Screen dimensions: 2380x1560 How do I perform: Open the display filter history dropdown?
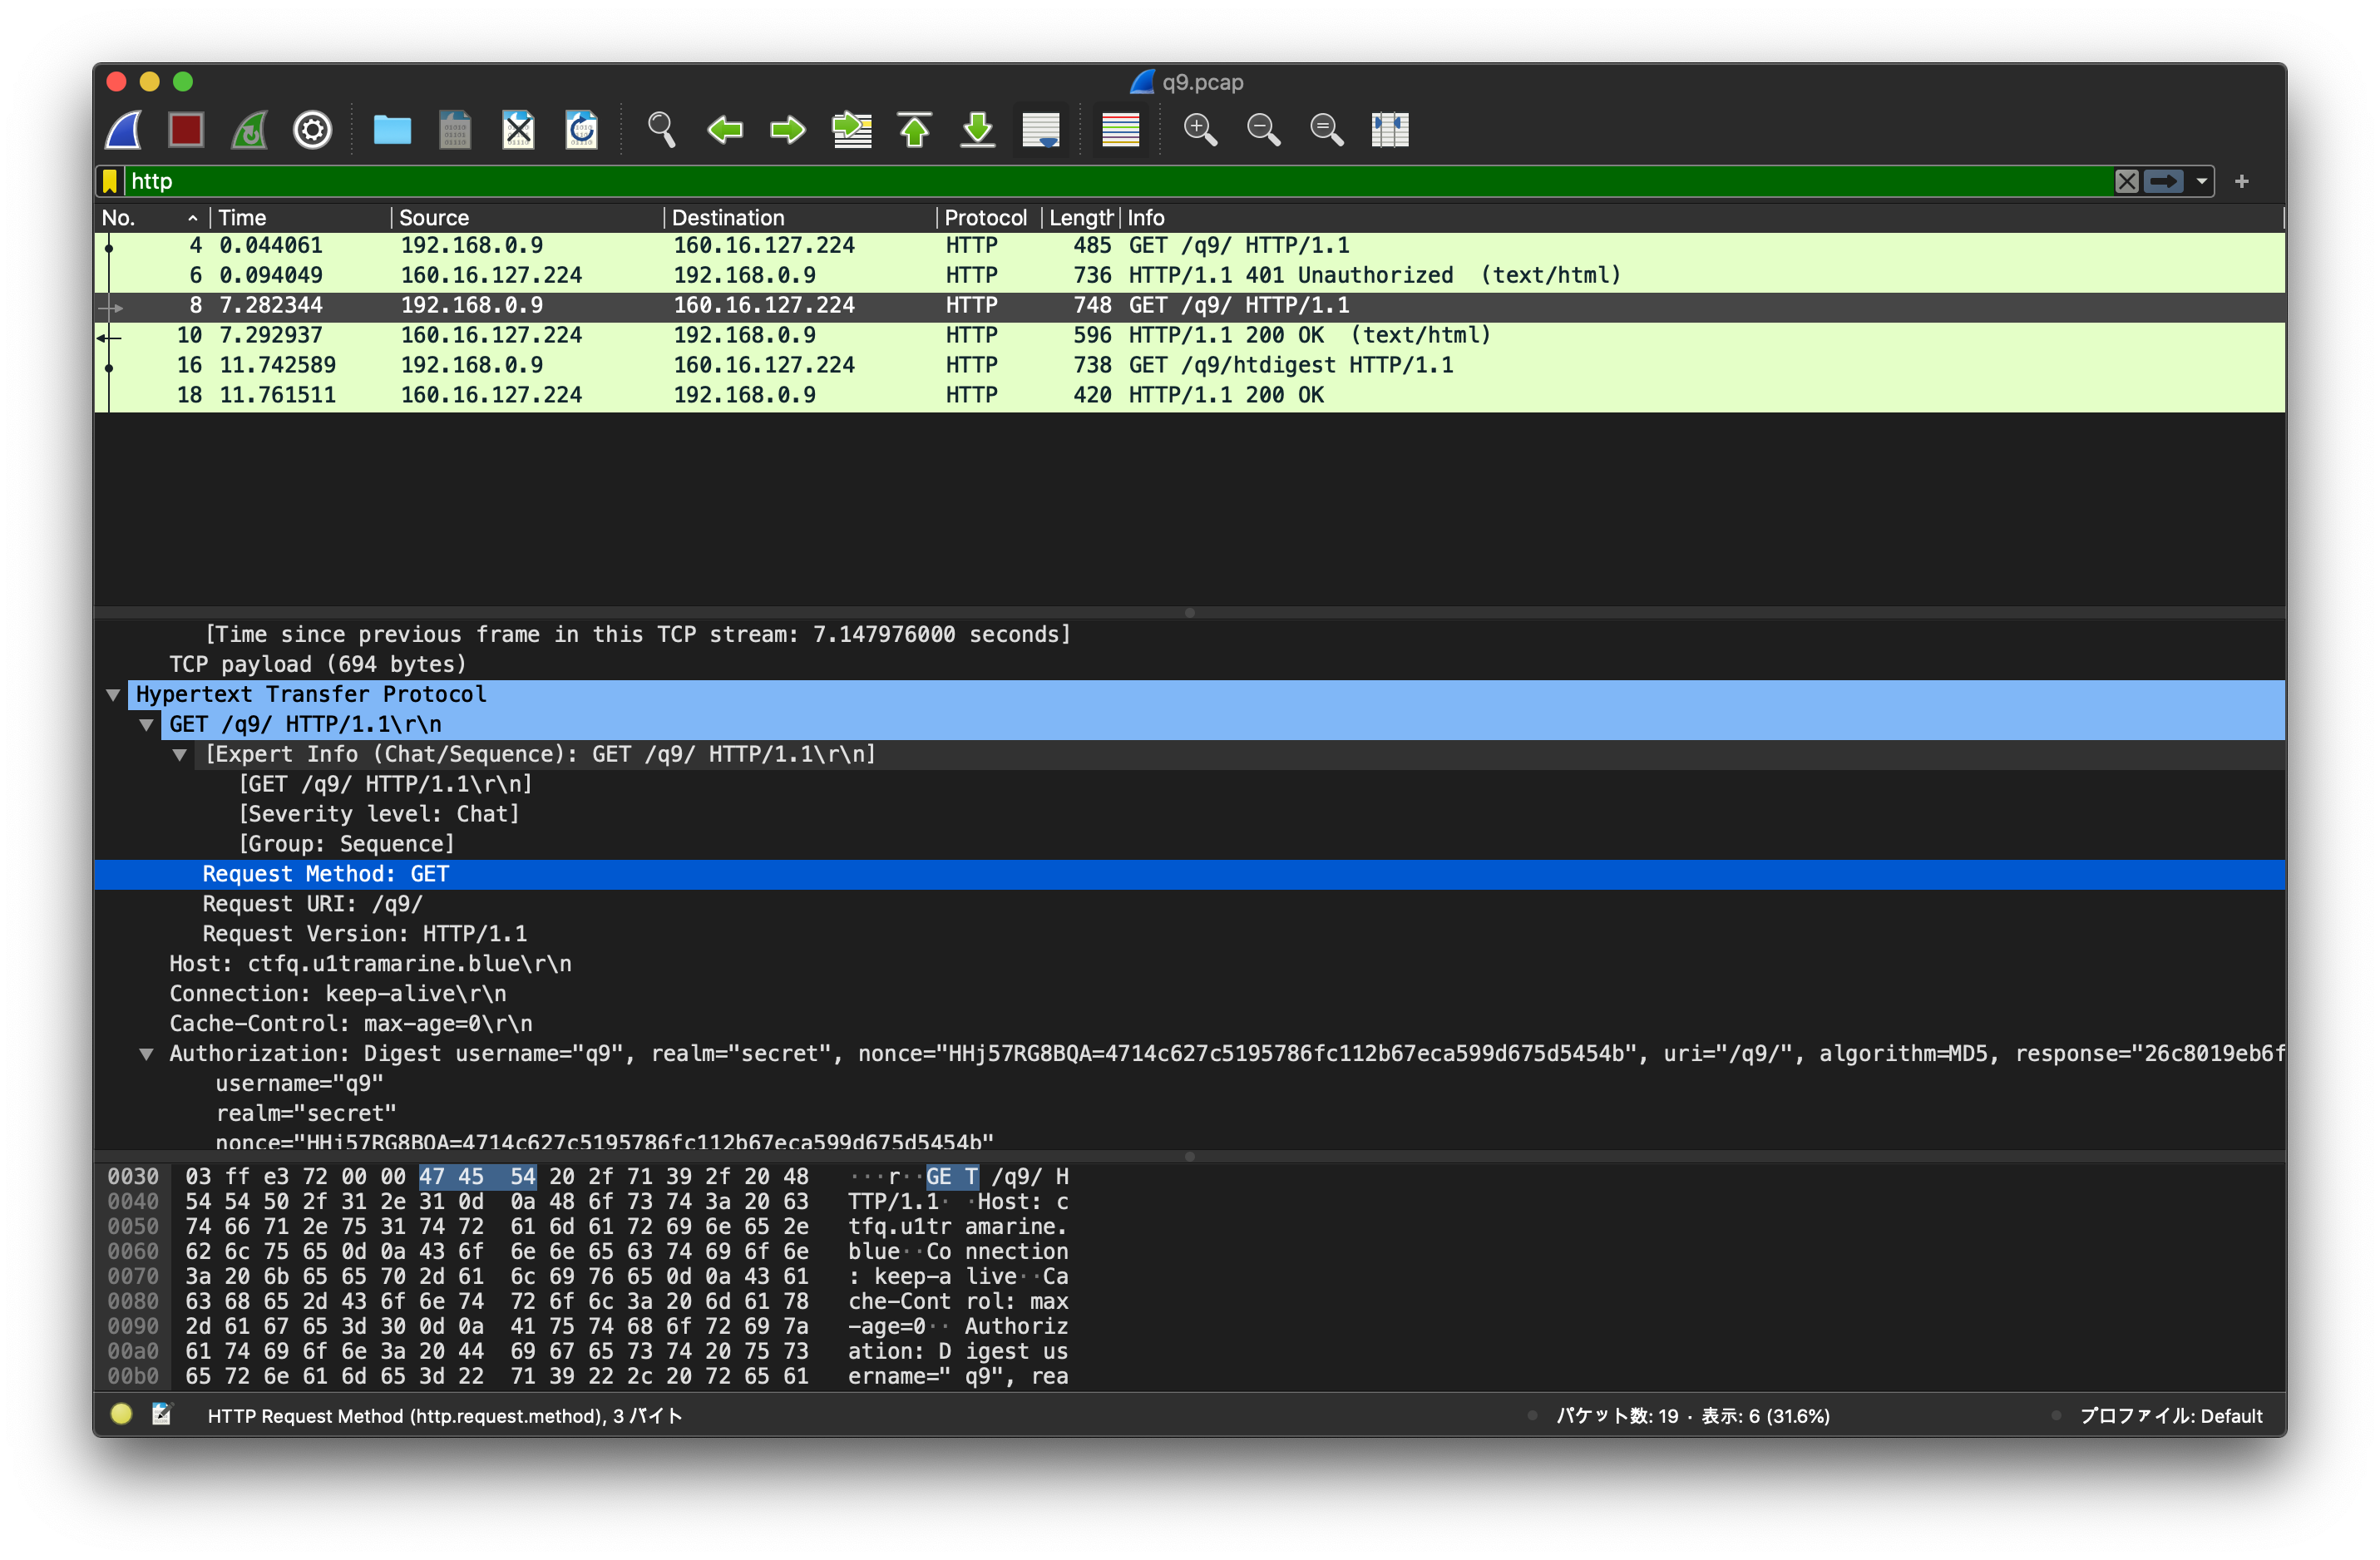pyautogui.click(x=2202, y=181)
